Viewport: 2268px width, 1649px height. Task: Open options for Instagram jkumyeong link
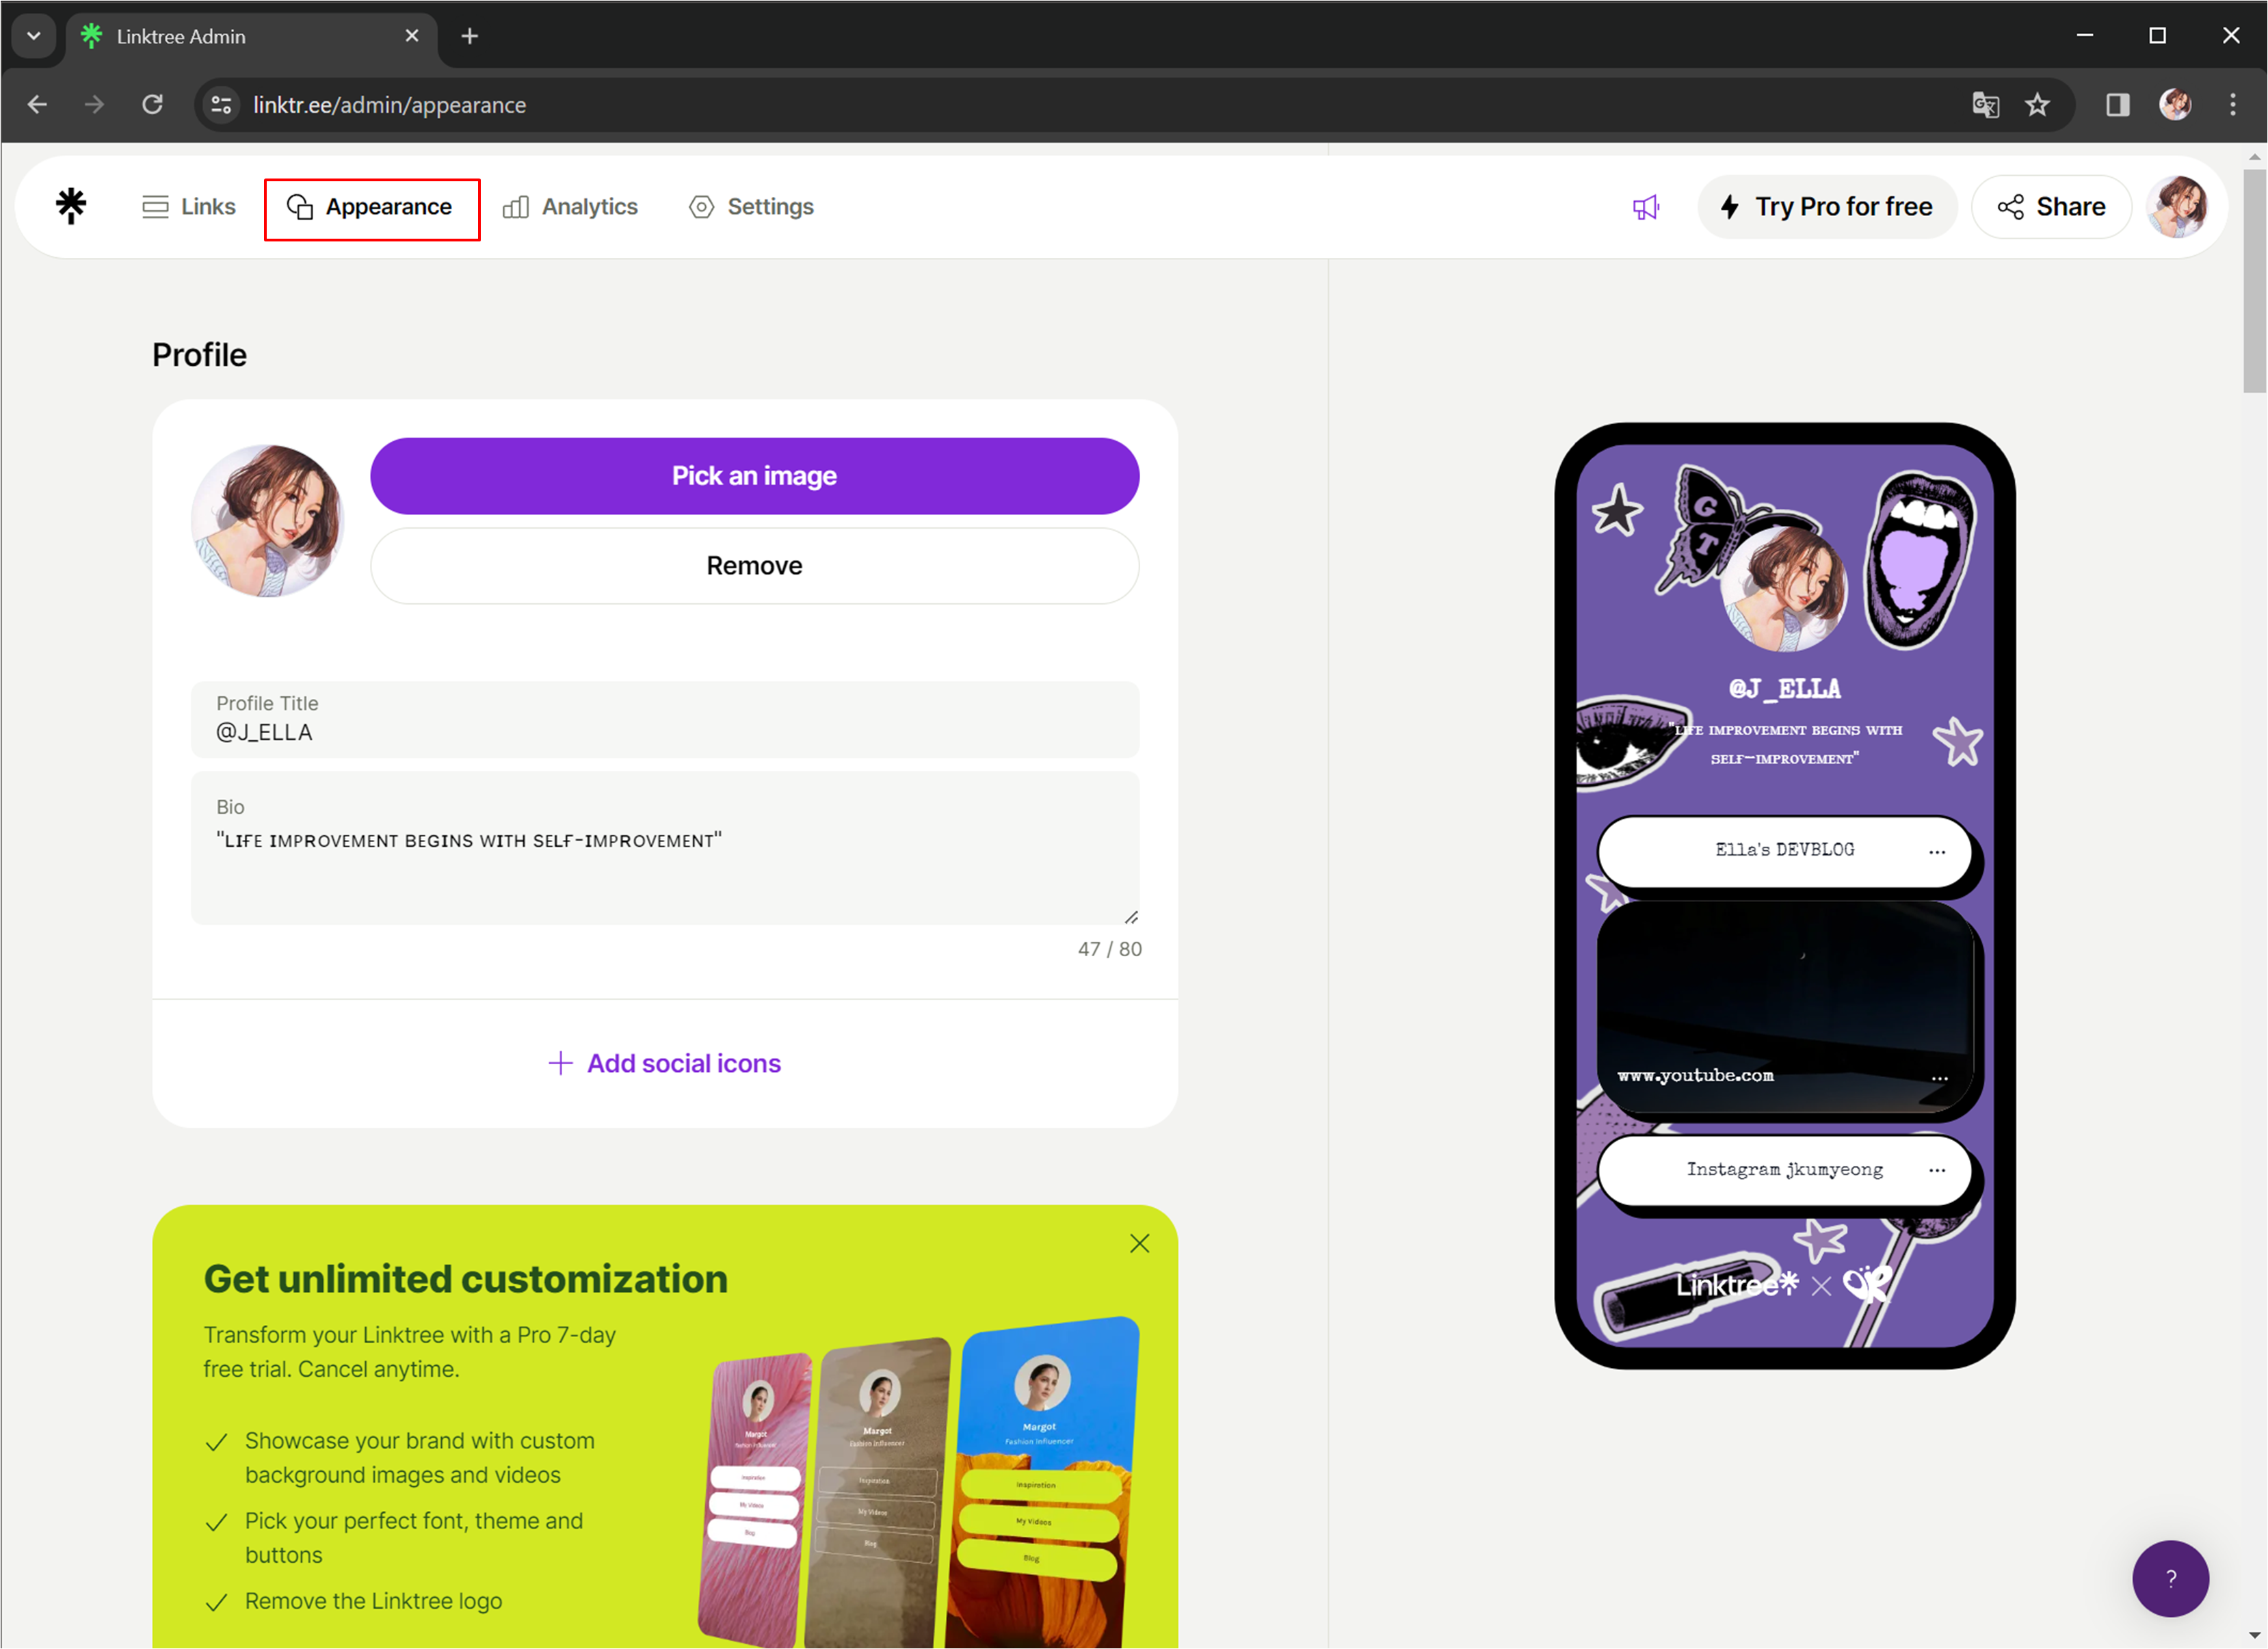[x=1936, y=1170]
